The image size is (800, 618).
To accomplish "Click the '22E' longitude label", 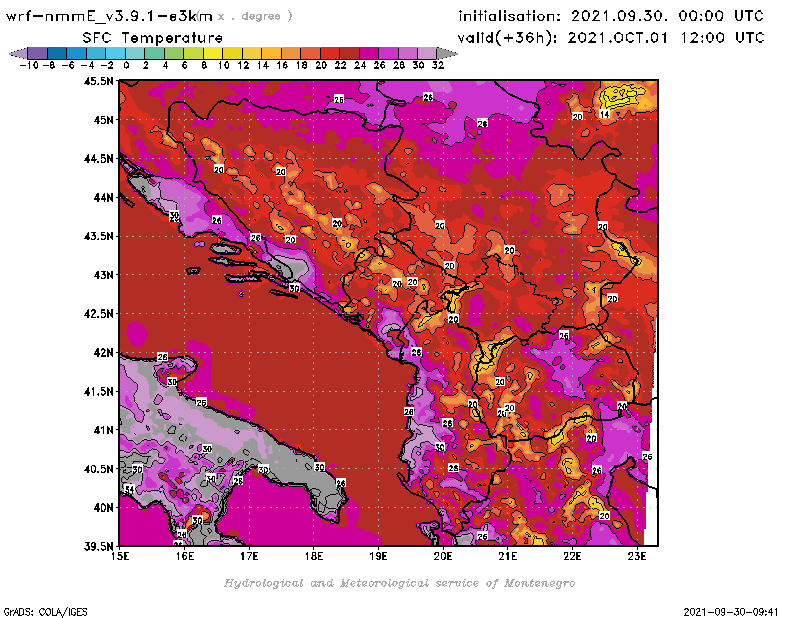I will (572, 556).
